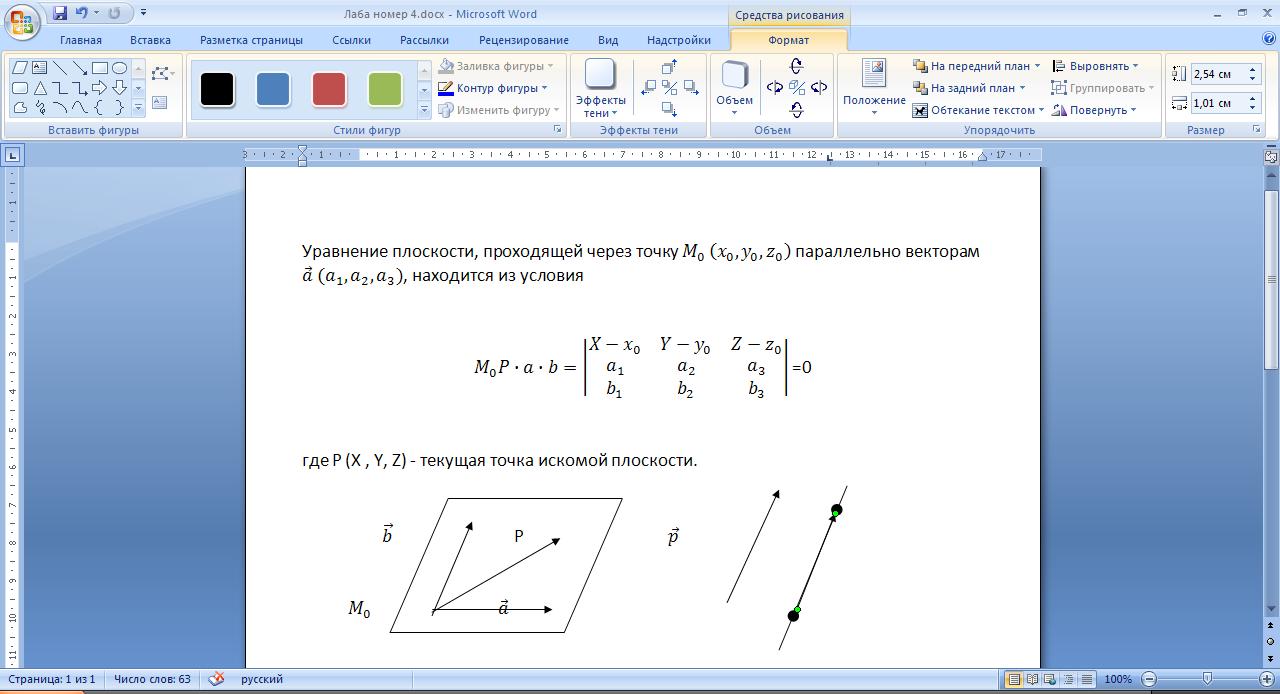Click the spell check status bar icon
The image size is (1280, 694).
(216, 679)
